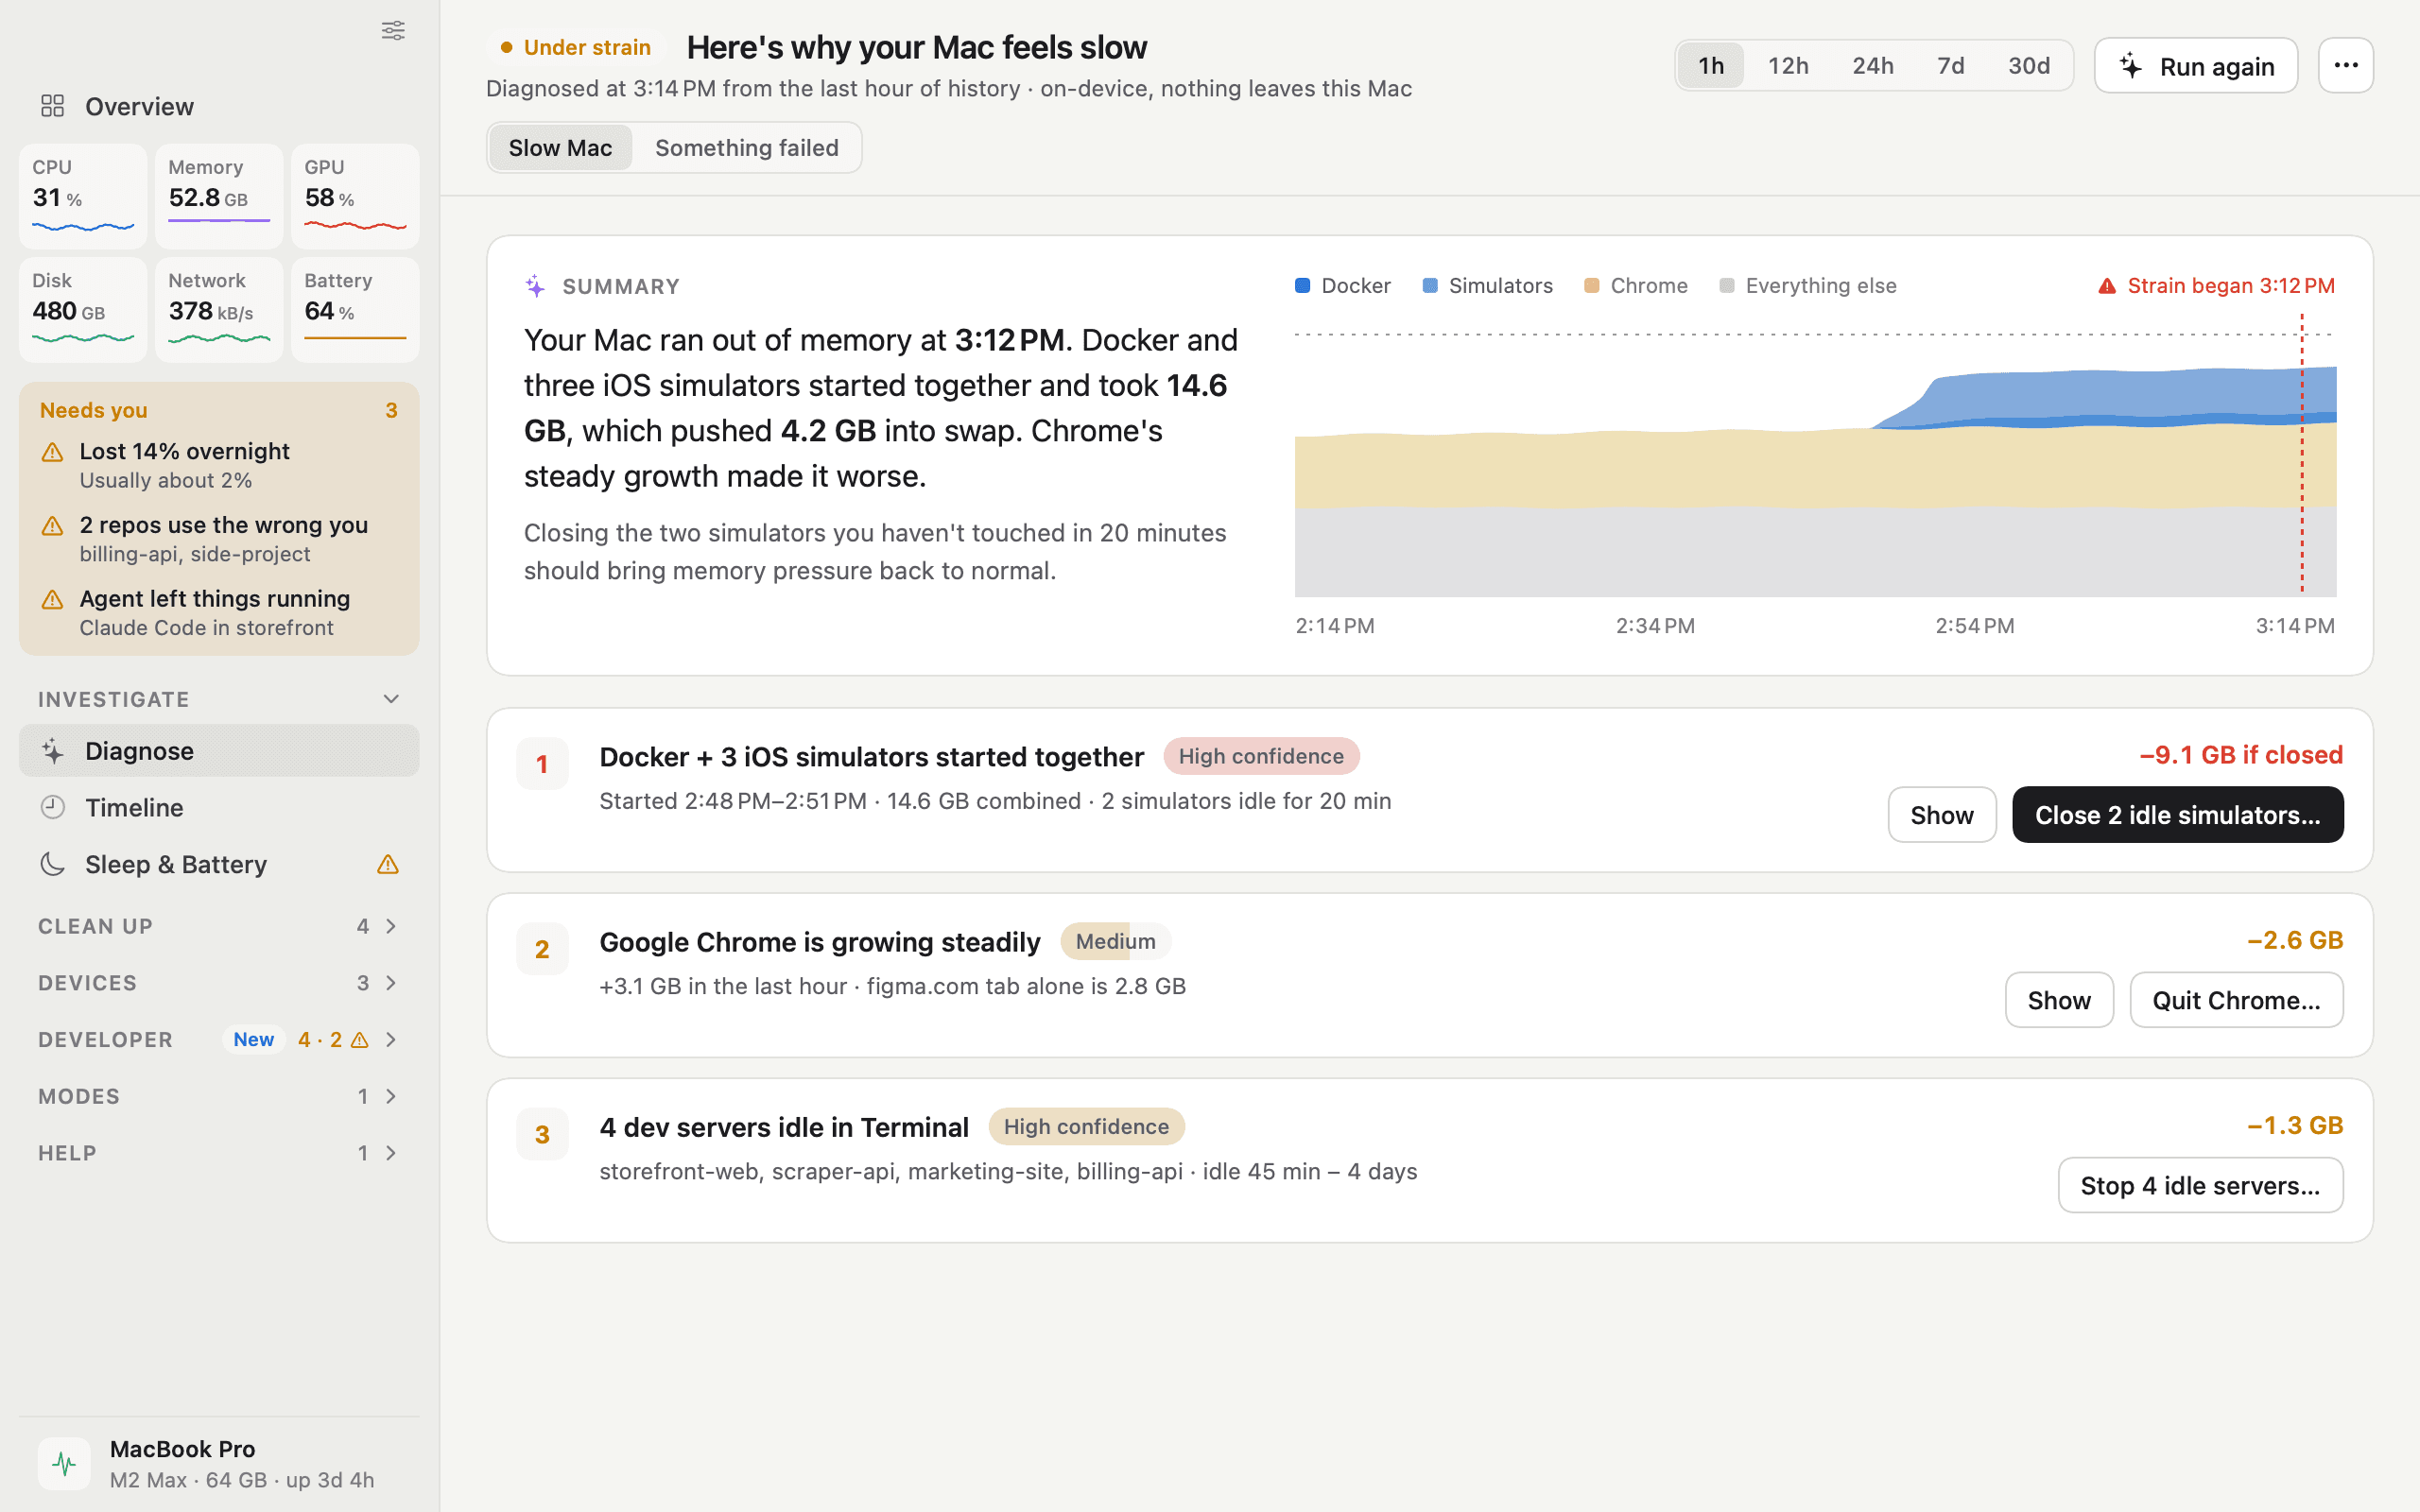This screenshot has width=2420, height=1512.
Task: Expand the Devices section
Action: (x=219, y=983)
